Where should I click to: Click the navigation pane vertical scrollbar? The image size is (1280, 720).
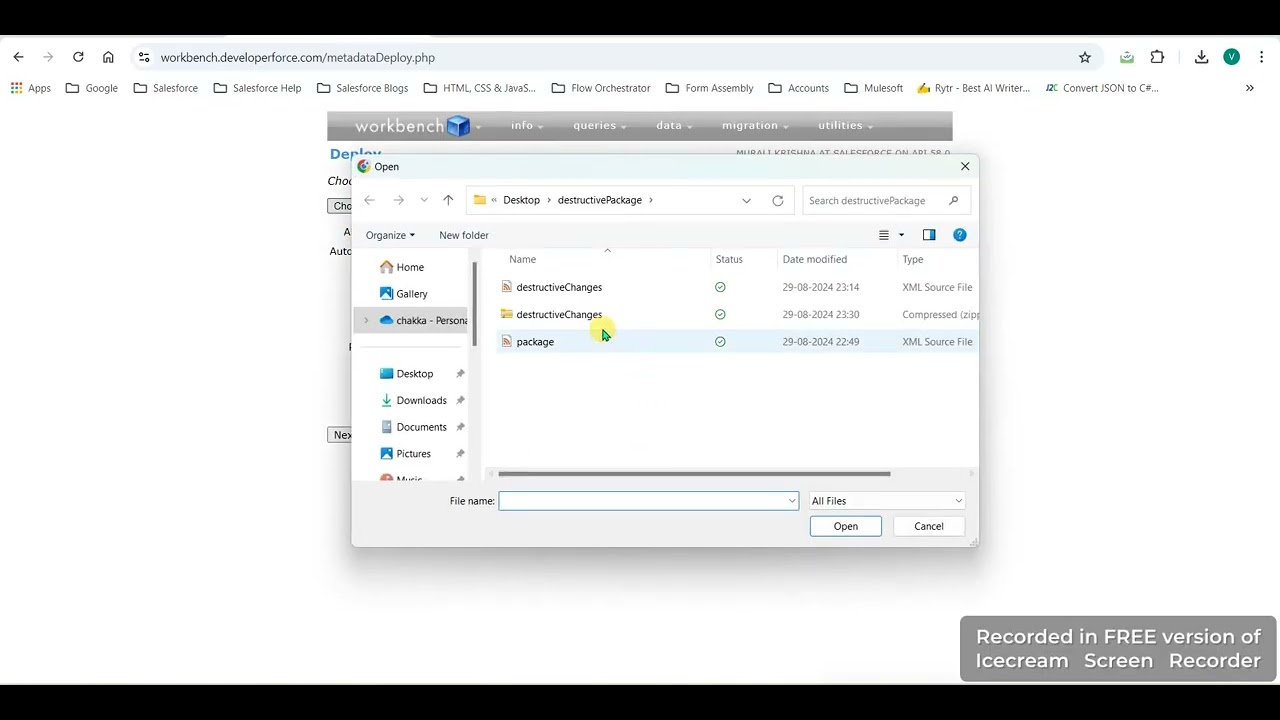click(x=475, y=305)
